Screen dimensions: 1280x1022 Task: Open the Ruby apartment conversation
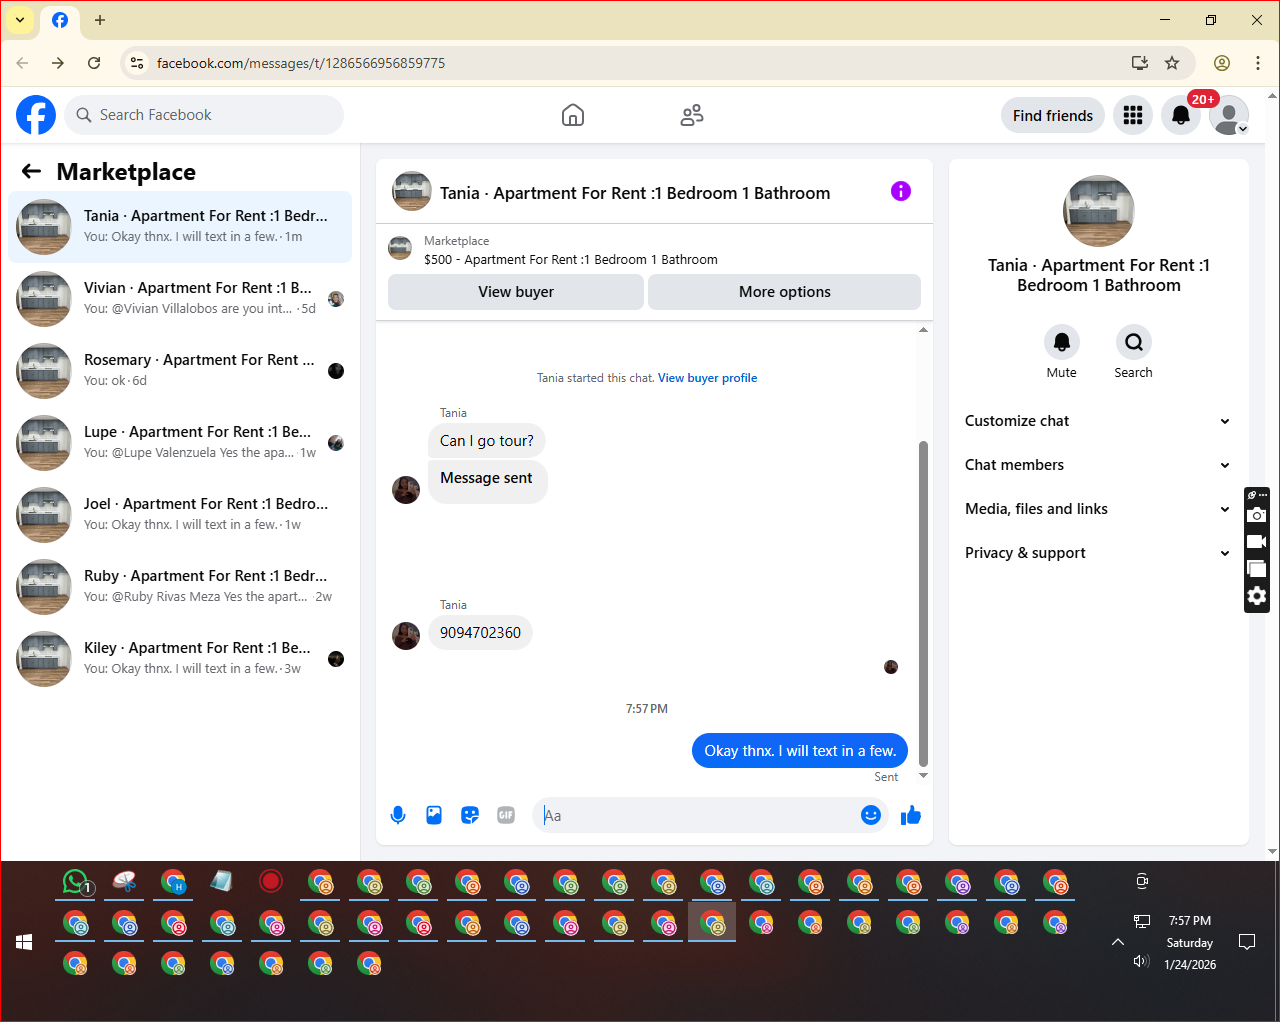click(x=180, y=587)
